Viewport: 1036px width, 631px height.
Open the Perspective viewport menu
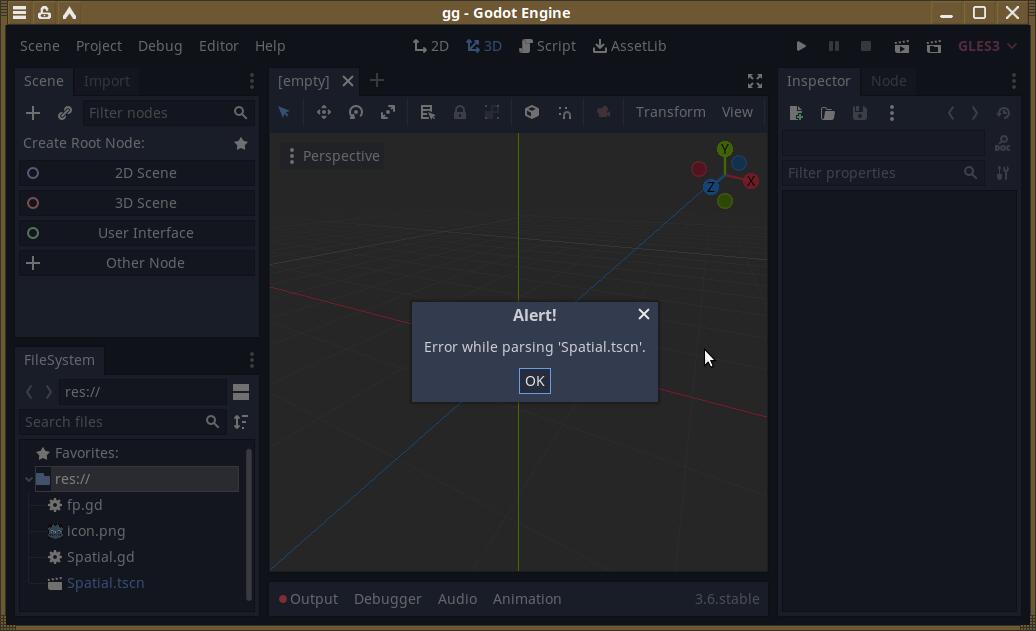point(334,156)
